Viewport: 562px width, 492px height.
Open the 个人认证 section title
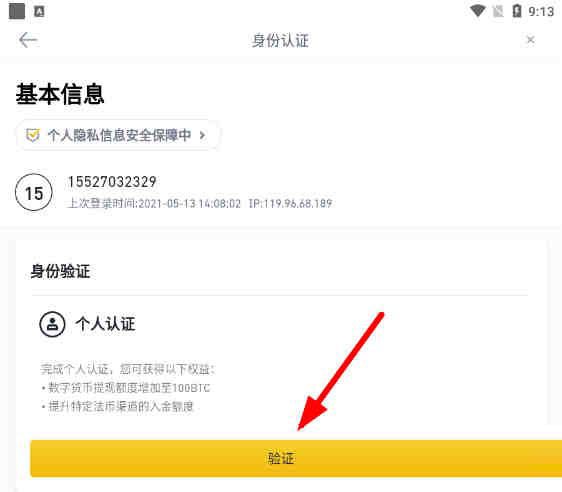coord(105,324)
